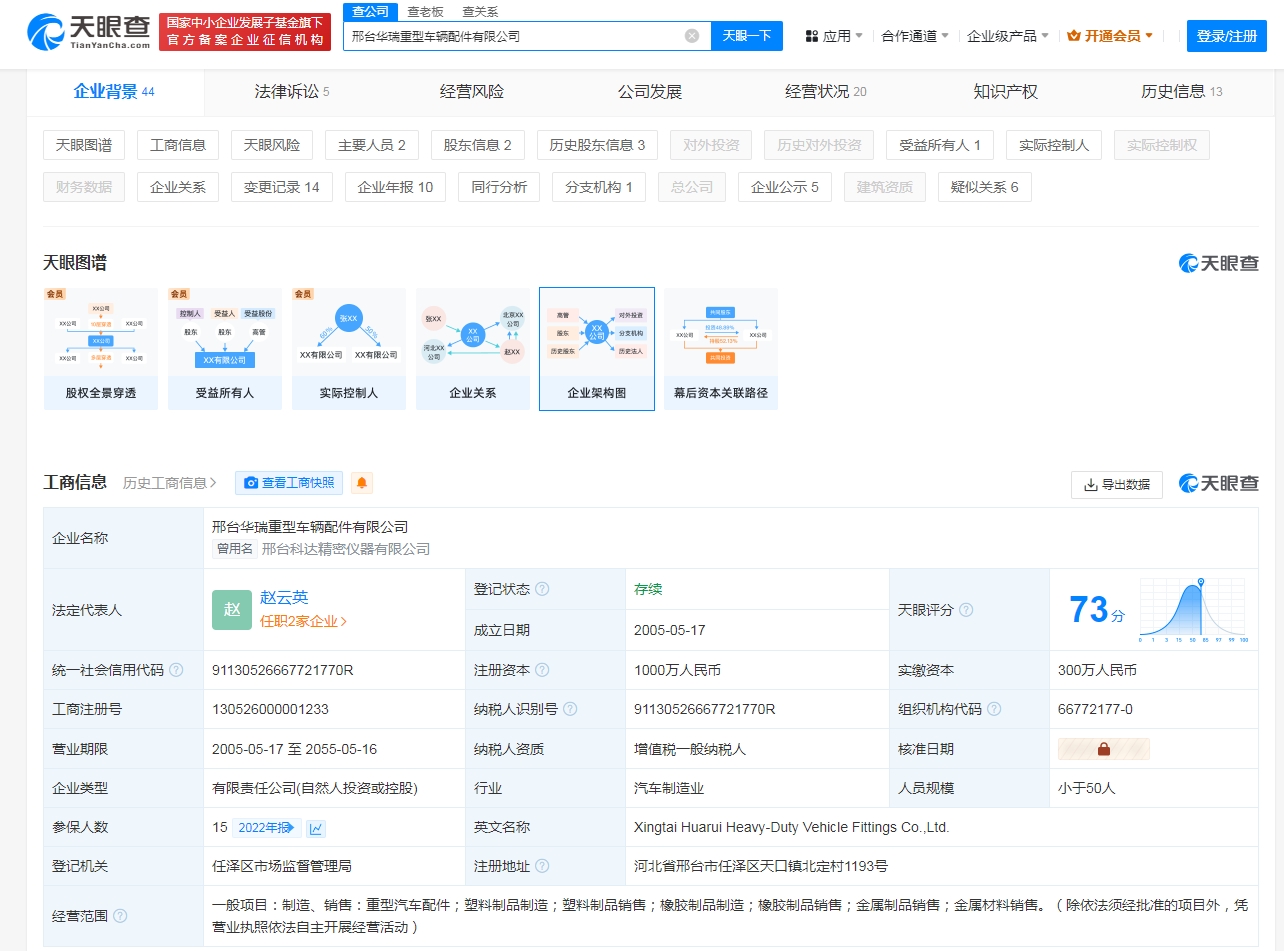Viewport: 1284px width, 951px height.
Task: Click the help icon beside 天眼评分
Action: coord(966,610)
